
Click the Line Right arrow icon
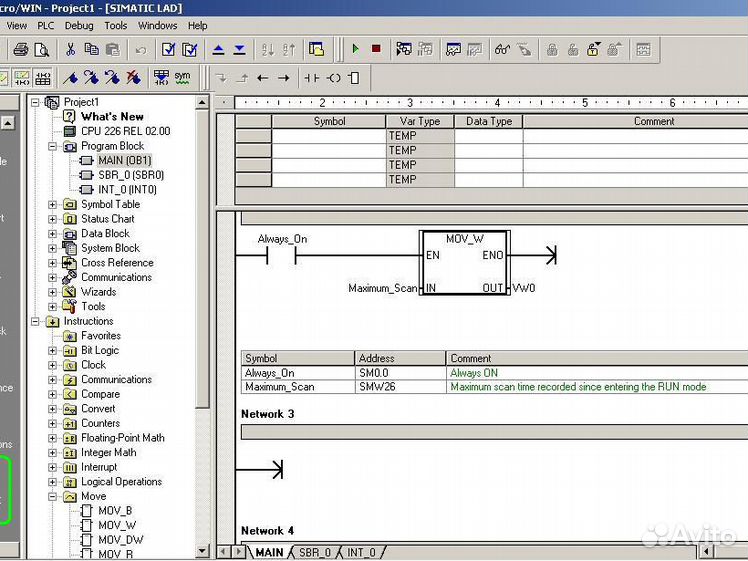coord(283,78)
